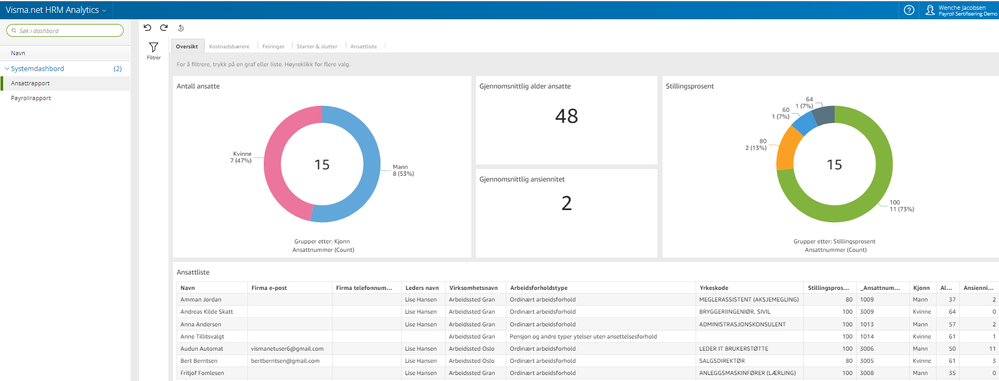
Task: Open the Feiringer tab
Action: 274,47
